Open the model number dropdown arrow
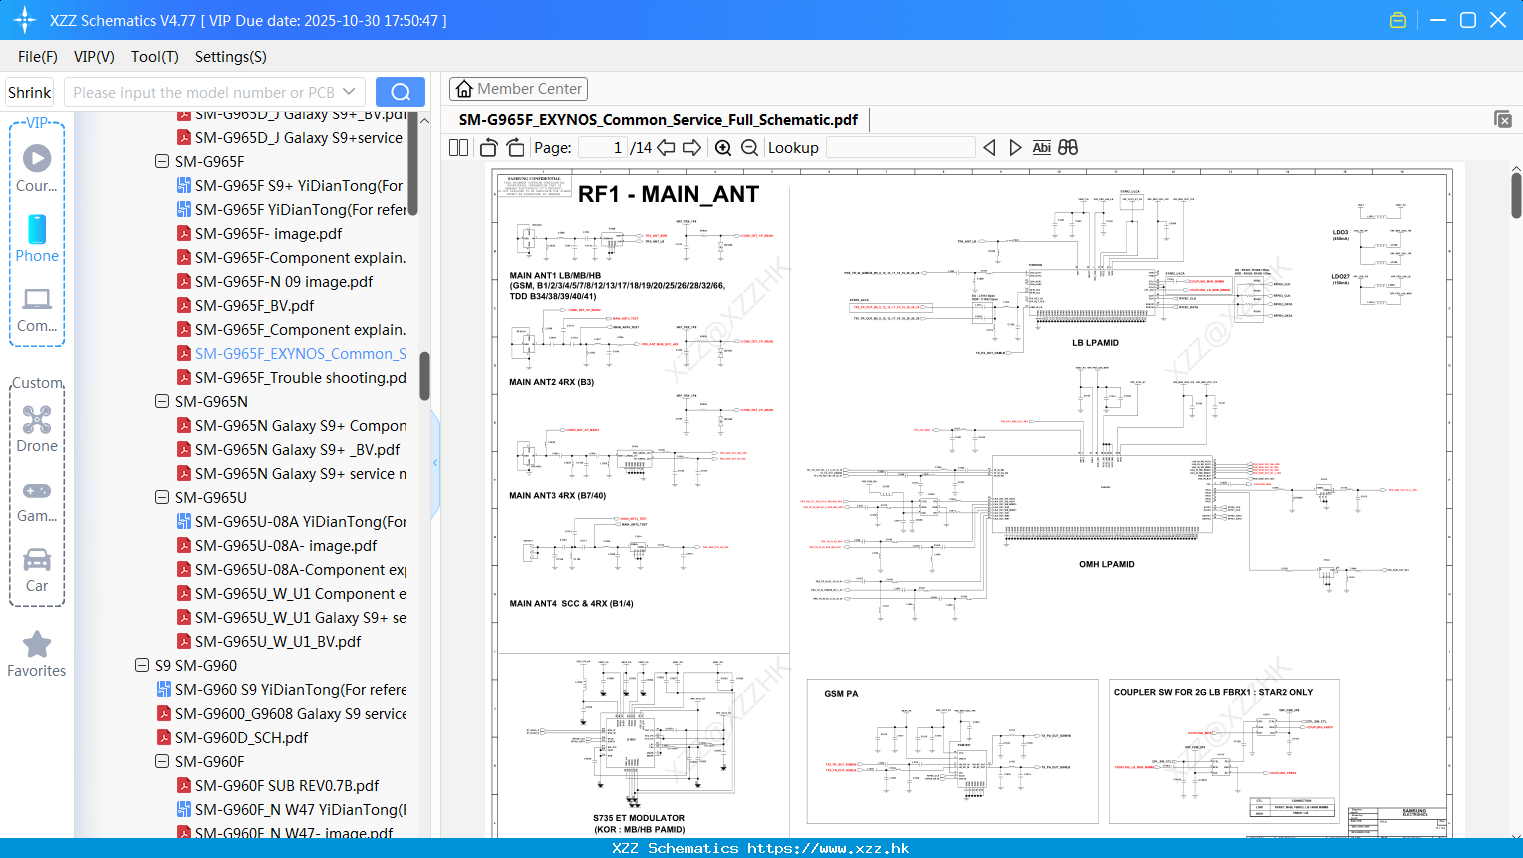Image resolution: width=1523 pixels, height=858 pixels. (349, 92)
